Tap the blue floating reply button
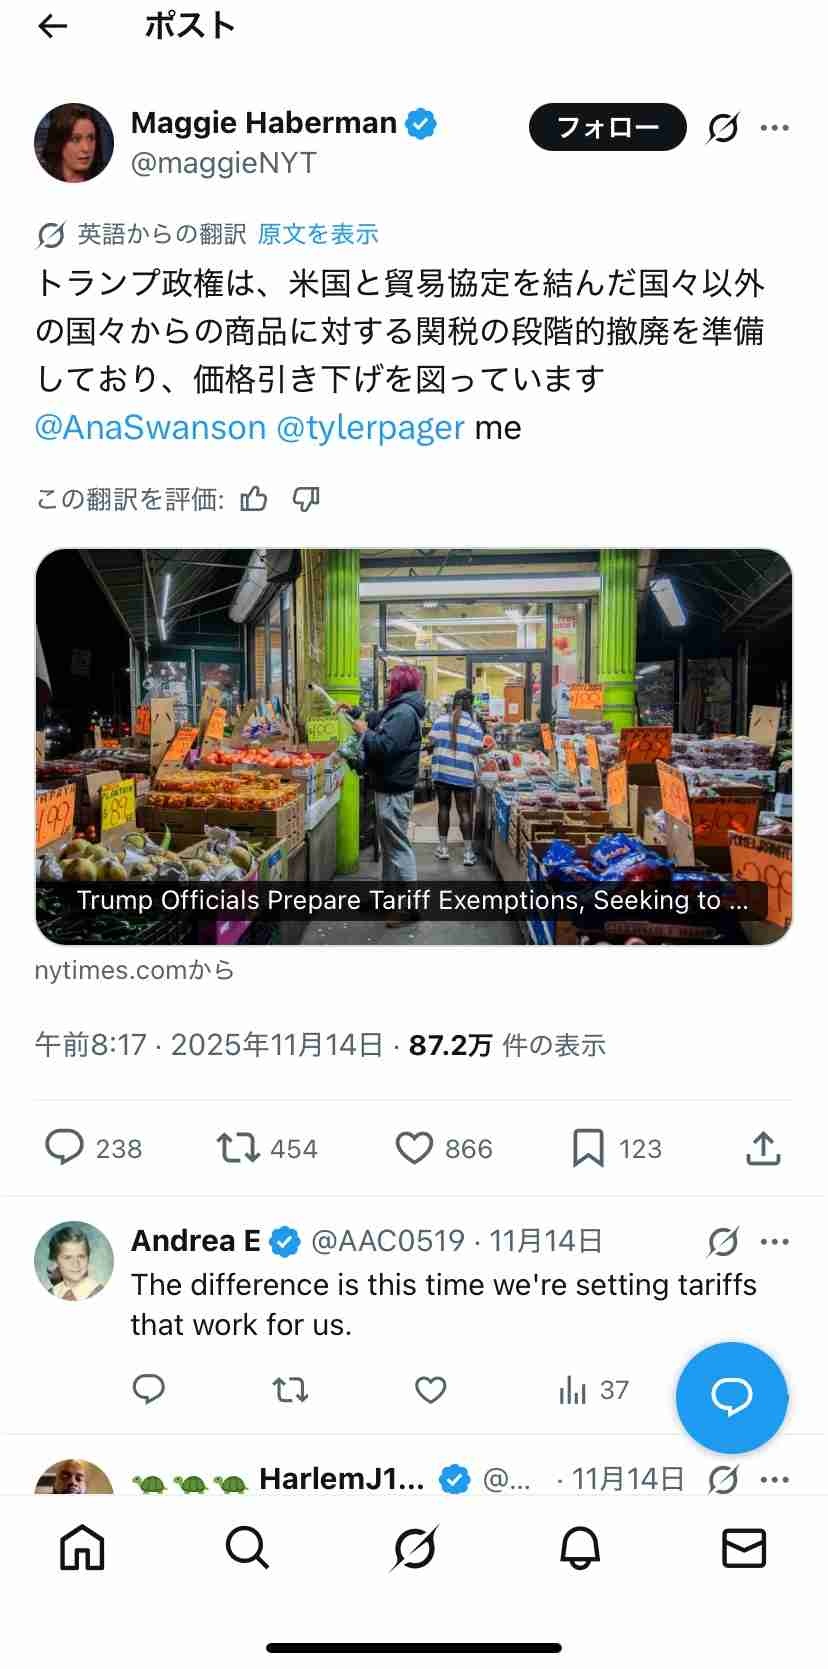The width and height of the screenshot is (828, 1669). pyautogui.click(x=732, y=1397)
